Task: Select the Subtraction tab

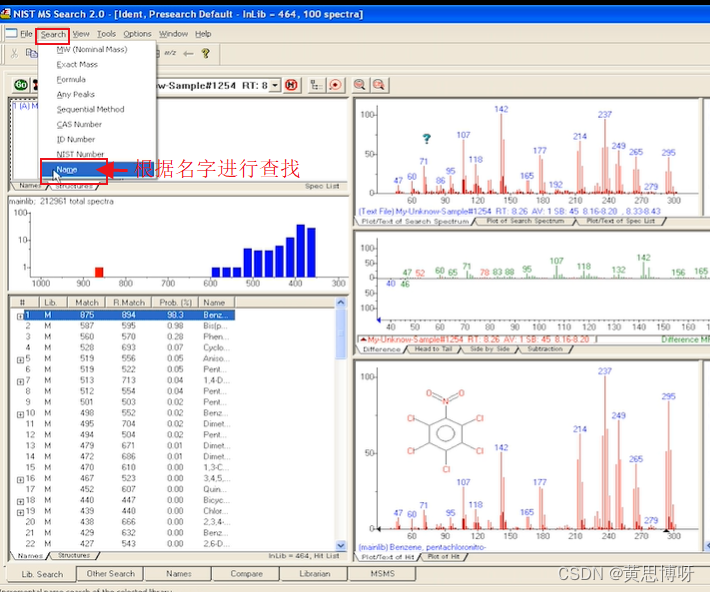Action: click(x=545, y=349)
